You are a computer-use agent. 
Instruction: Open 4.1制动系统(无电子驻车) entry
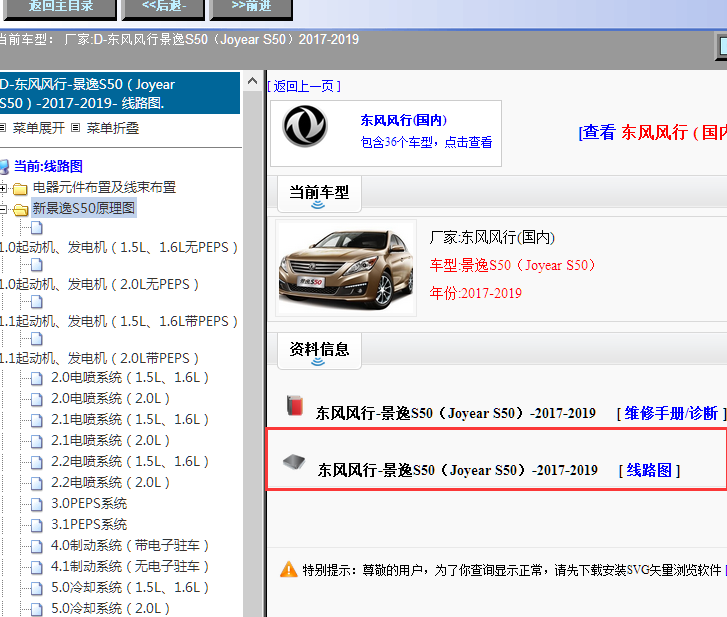click(130, 566)
